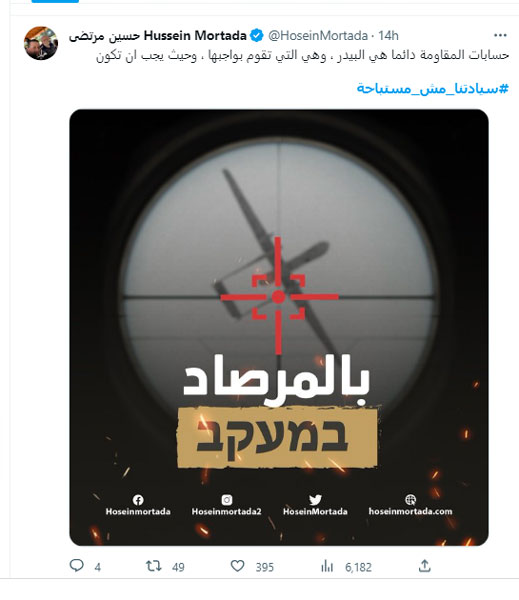The width and height of the screenshot is (519, 600).
Task: Click the Twitter bird icon in image
Action: pos(315,500)
